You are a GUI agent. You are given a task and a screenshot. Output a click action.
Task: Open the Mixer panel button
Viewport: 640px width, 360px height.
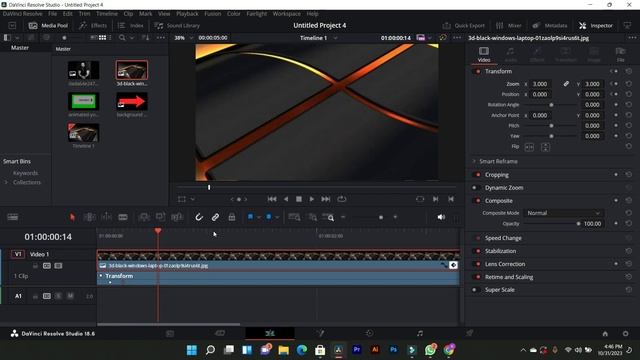pos(508,25)
